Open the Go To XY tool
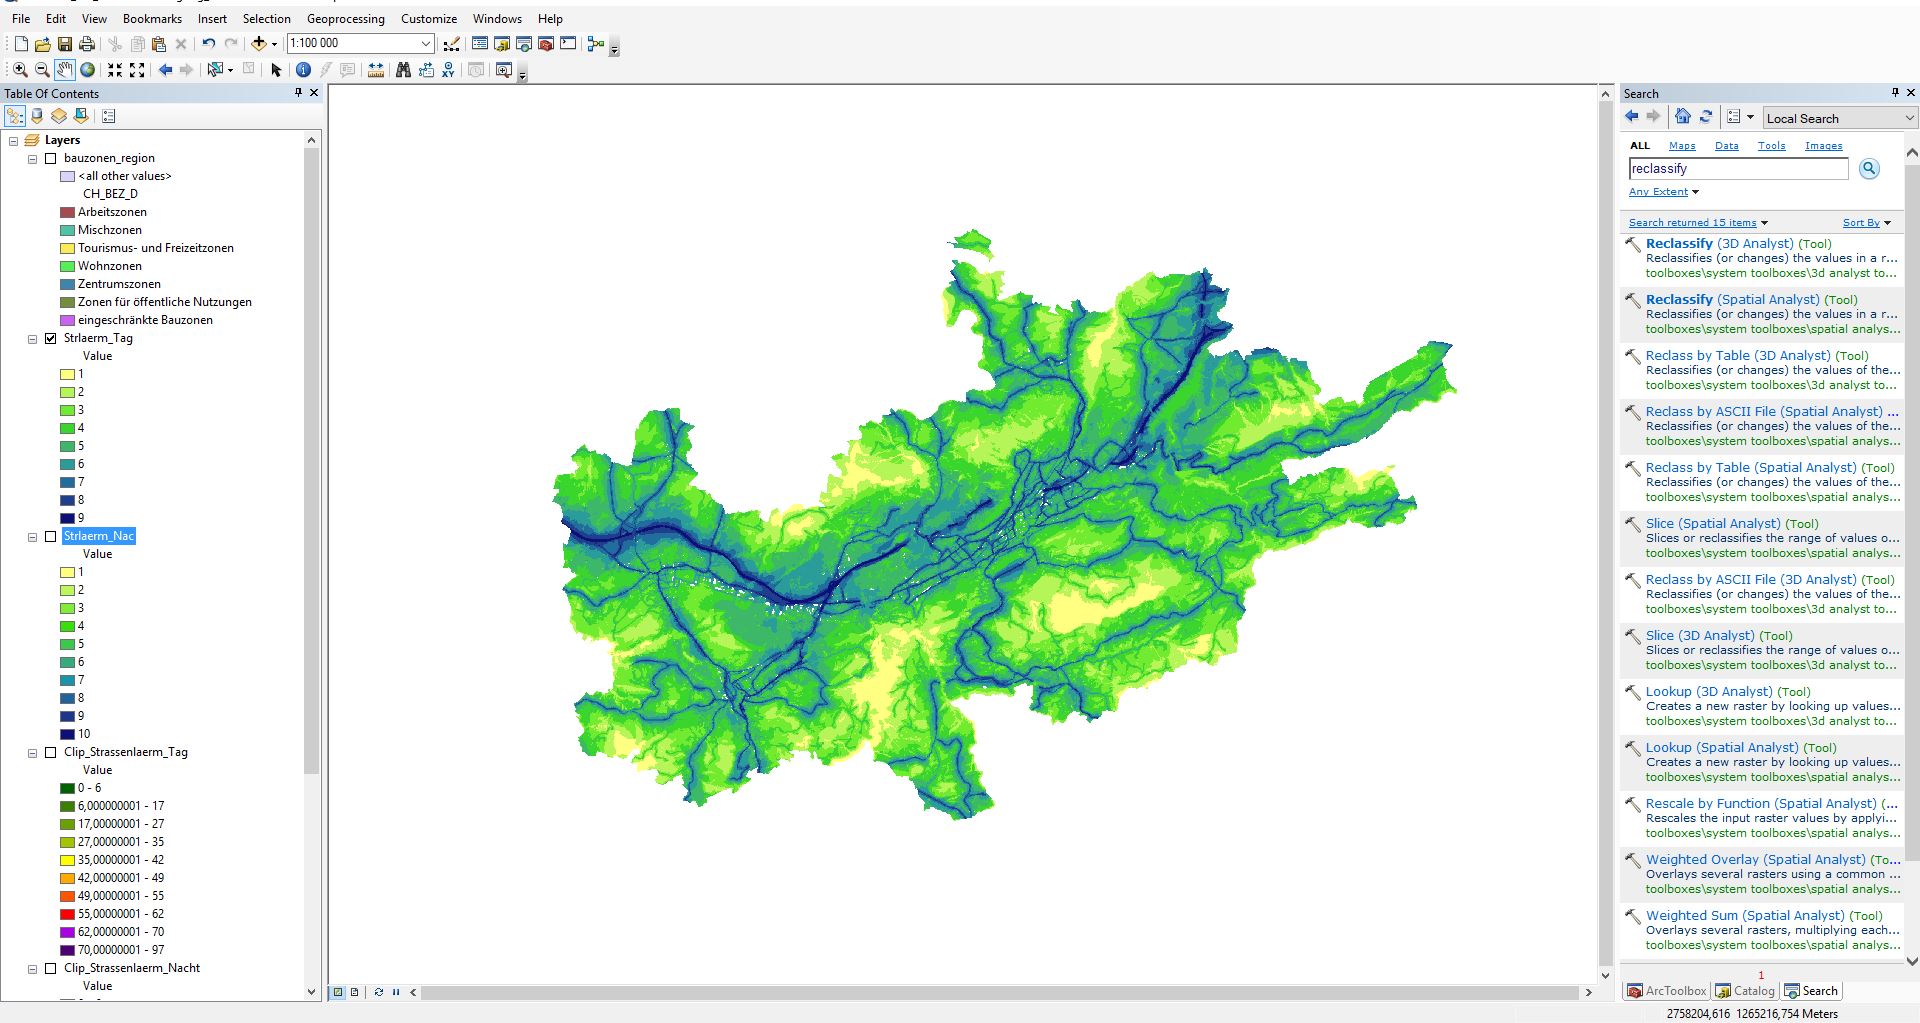The height and width of the screenshot is (1023, 1920). [x=448, y=70]
